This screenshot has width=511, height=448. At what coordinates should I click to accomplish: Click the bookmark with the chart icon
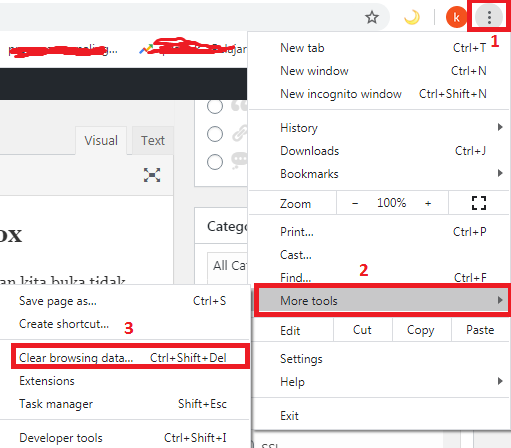click(x=193, y=49)
